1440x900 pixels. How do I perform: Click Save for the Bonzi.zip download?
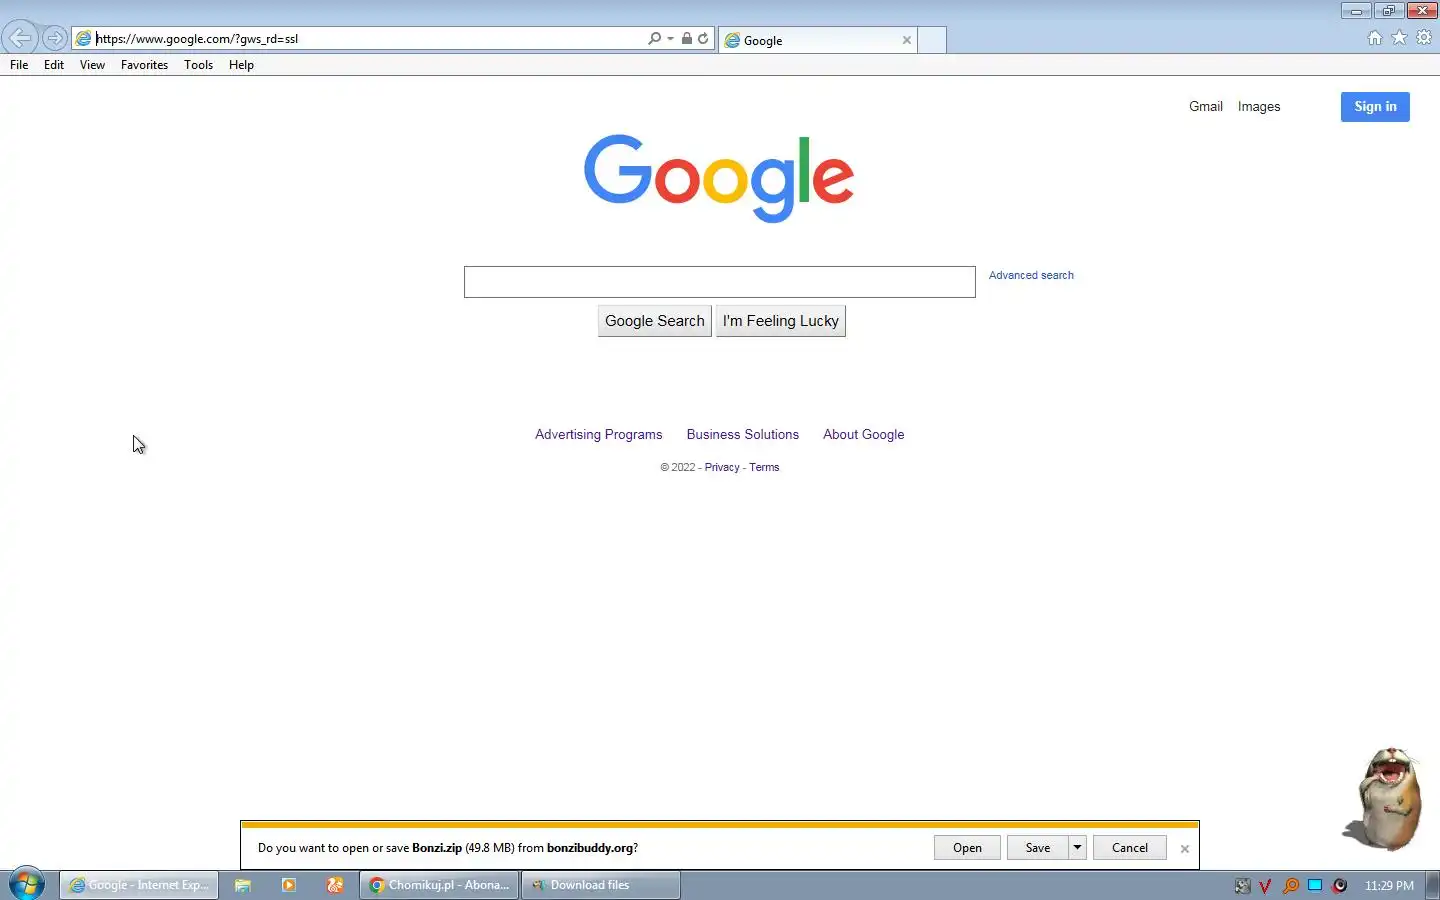click(1038, 848)
